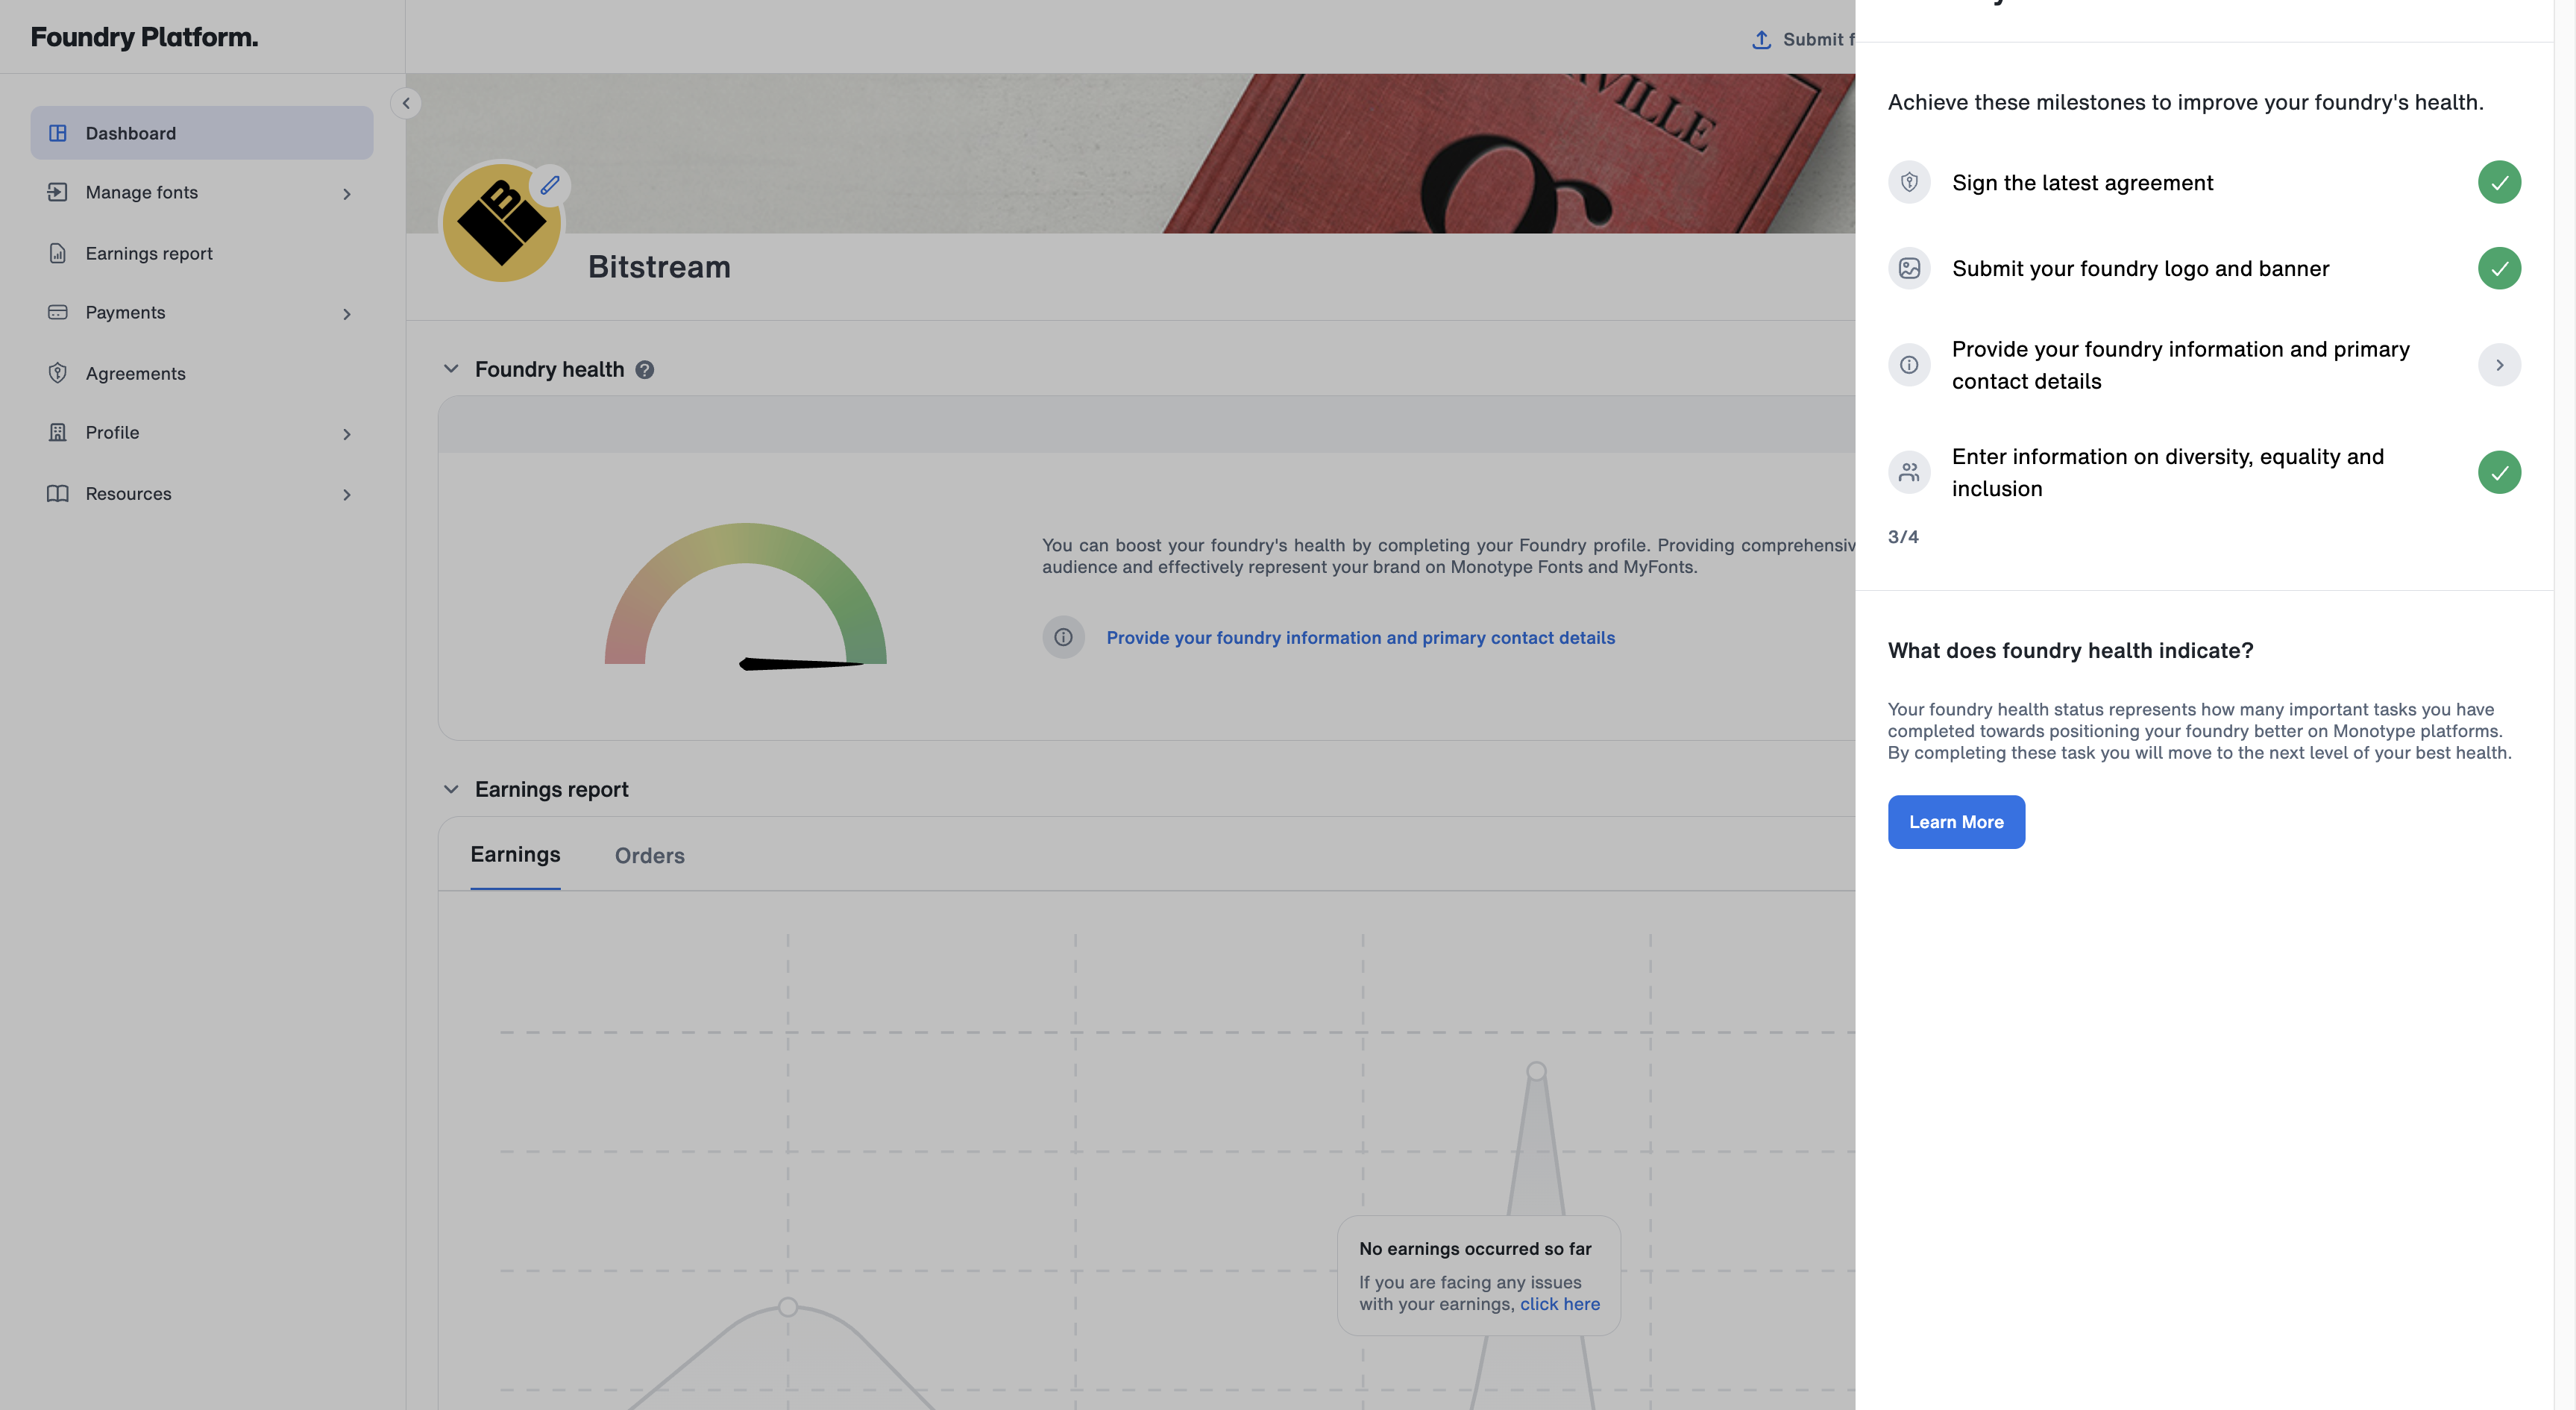Viewport: 2576px width, 1410px height.
Task: Click the pencil icon on the Bitstream logo
Action: [x=550, y=185]
